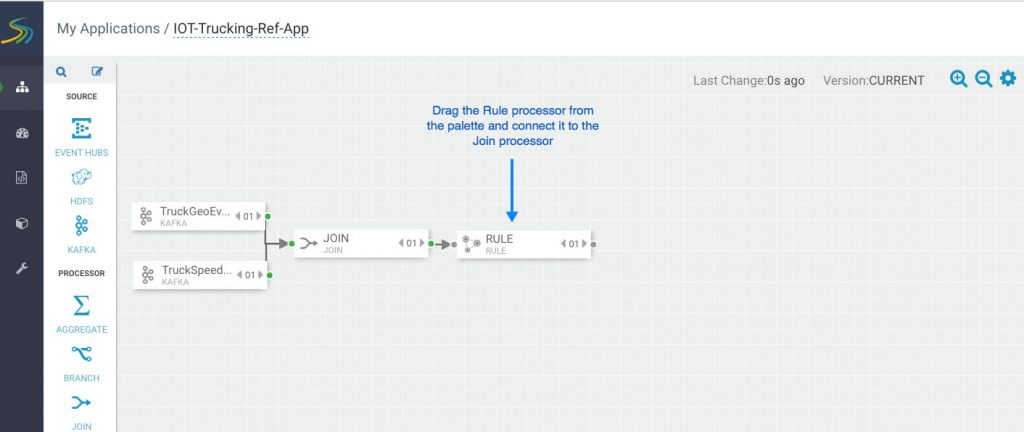Open My Applications breadcrumb link
Viewport: 1024px width, 432px height.
click(x=107, y=28)
